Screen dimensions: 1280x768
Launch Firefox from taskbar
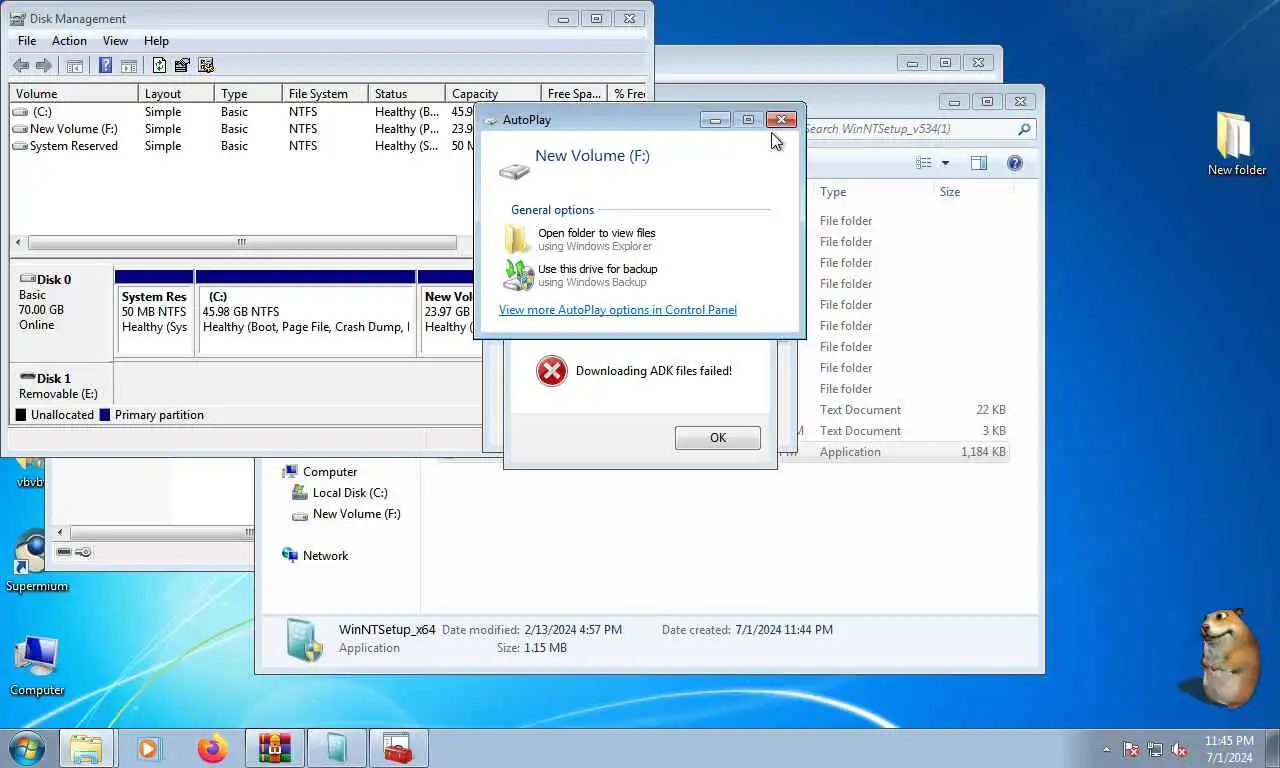point(212,748)
